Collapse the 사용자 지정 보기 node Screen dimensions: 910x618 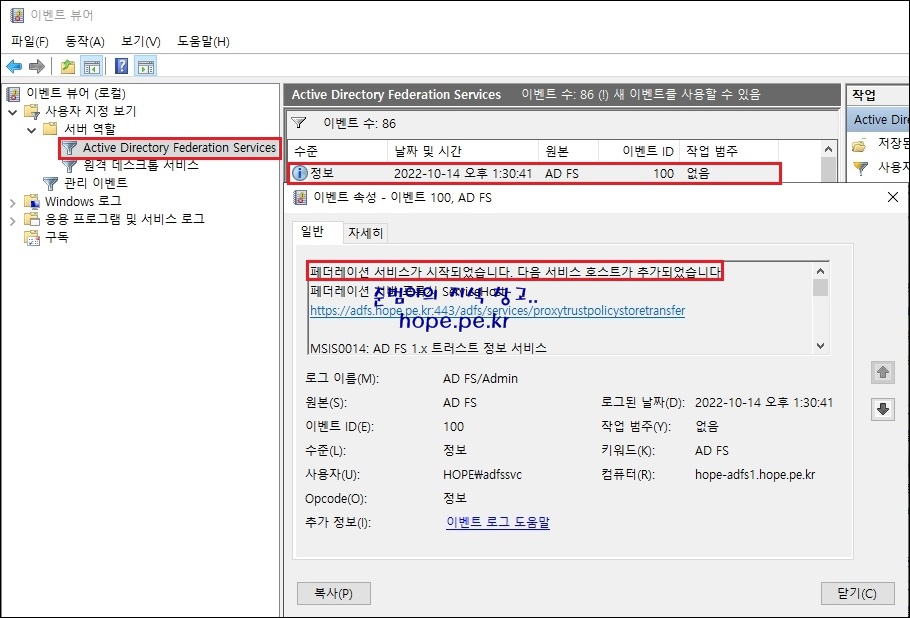(13, 111)
